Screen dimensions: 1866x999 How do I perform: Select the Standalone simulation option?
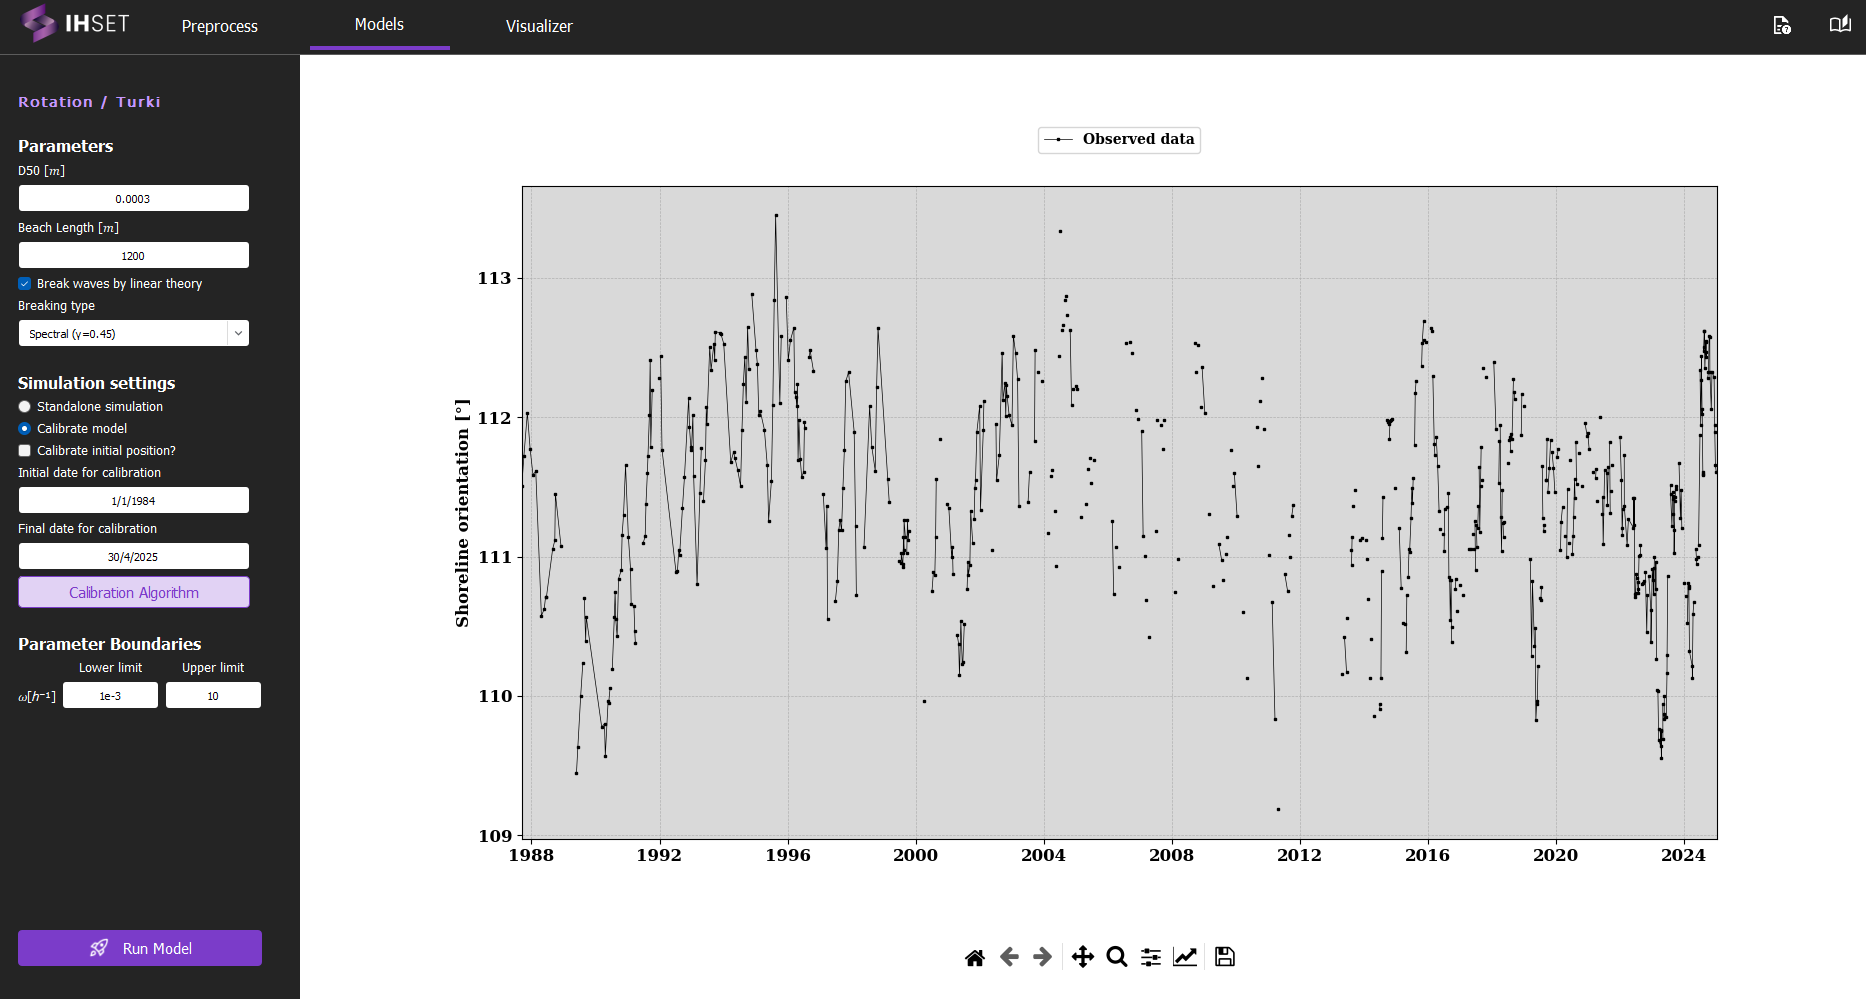pos(23,406)
